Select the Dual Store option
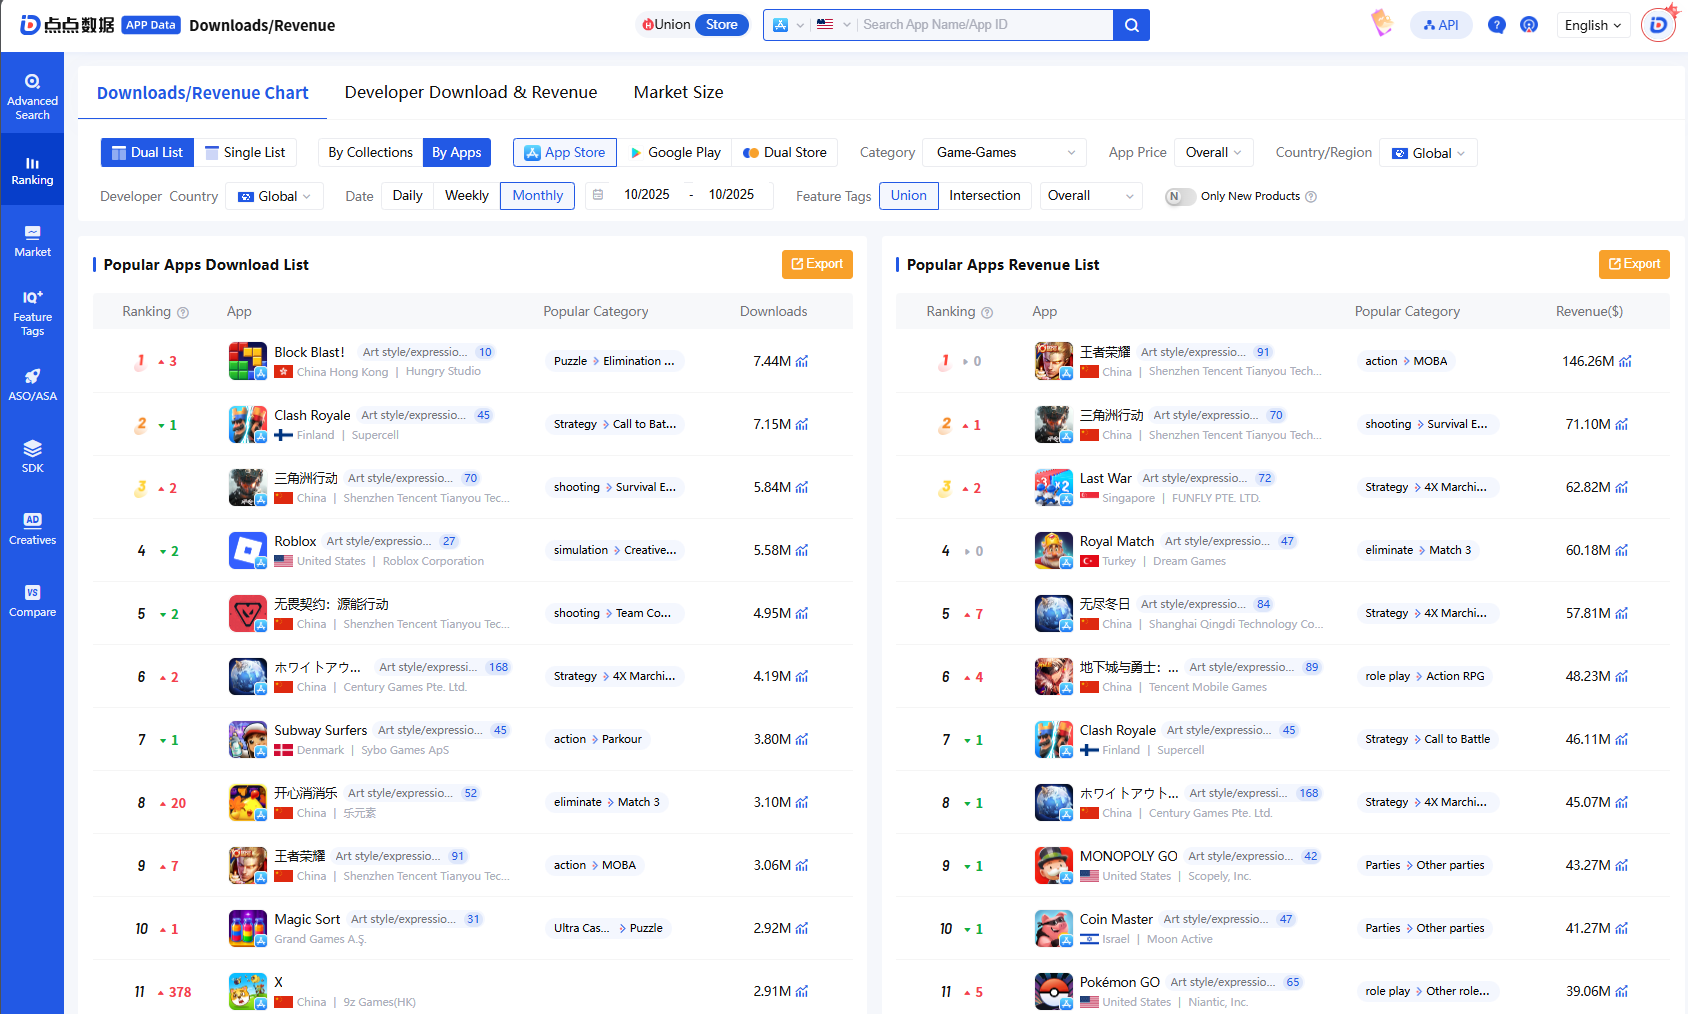Image resolution: width=1688 pixels, height=1014 pixels. point(785,152)
